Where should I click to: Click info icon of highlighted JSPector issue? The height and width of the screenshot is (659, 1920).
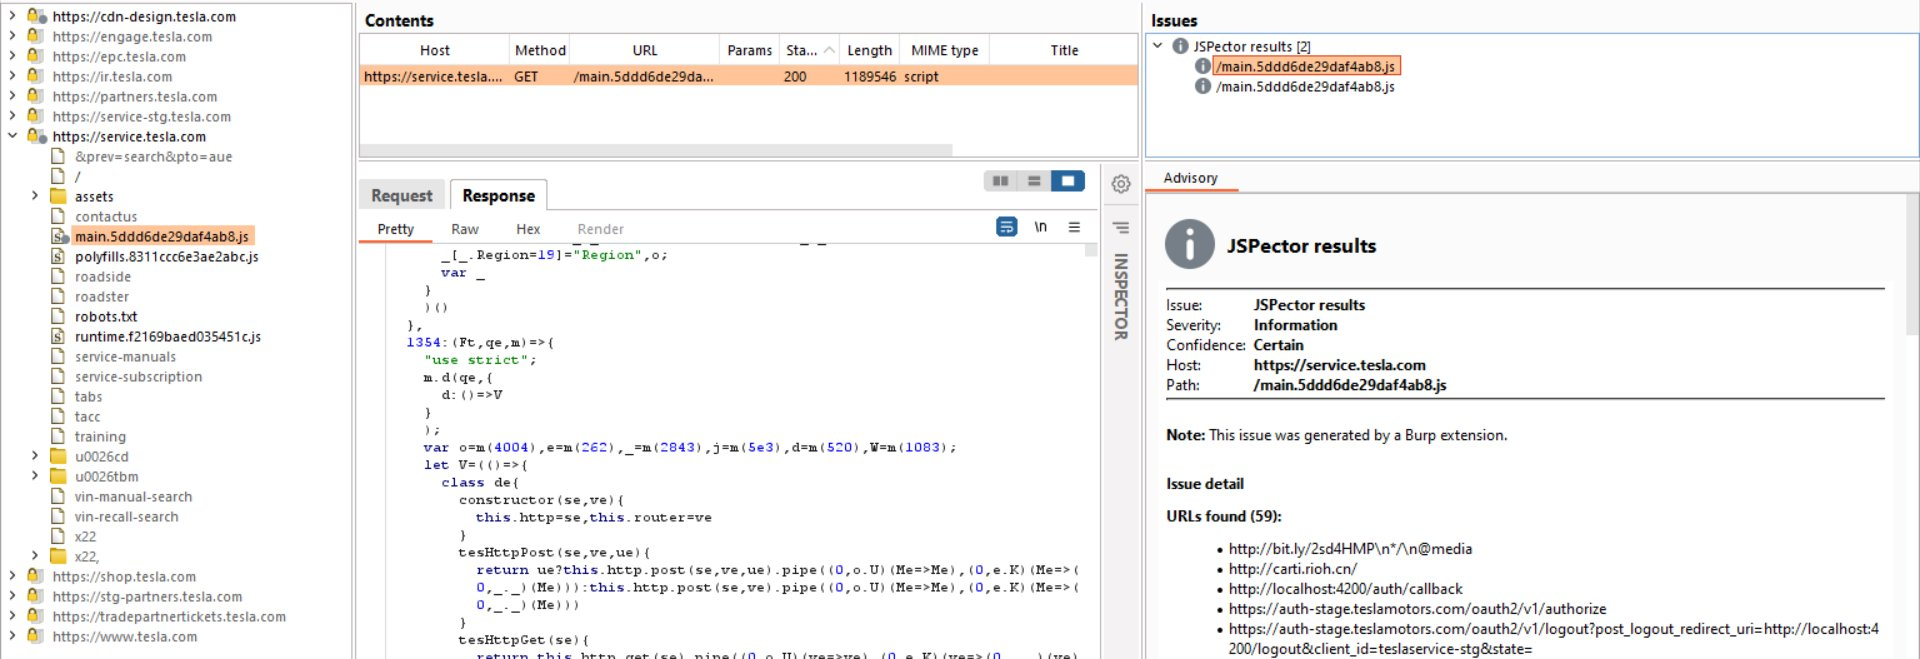tap(1203, 66)
